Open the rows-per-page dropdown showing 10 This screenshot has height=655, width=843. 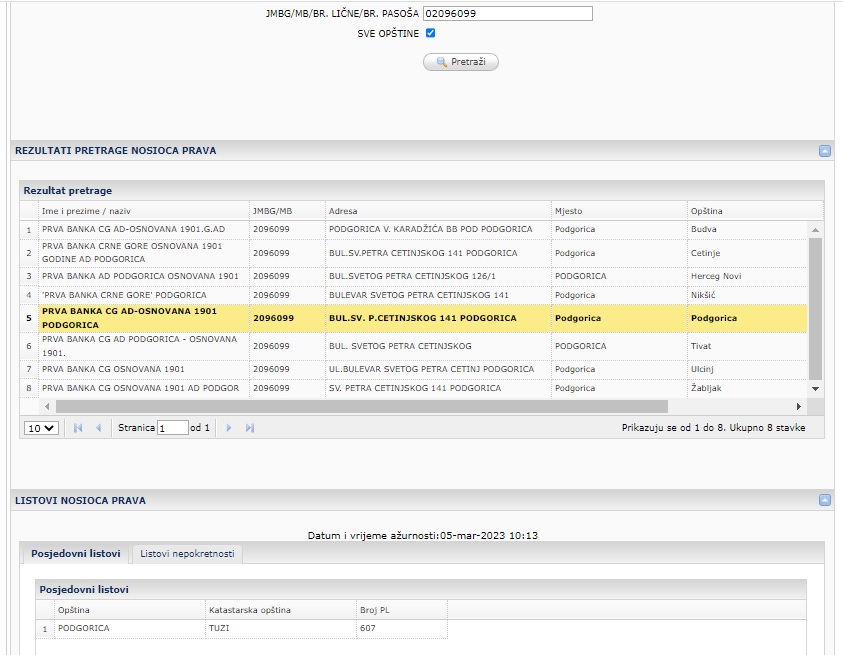pos(41,428)
